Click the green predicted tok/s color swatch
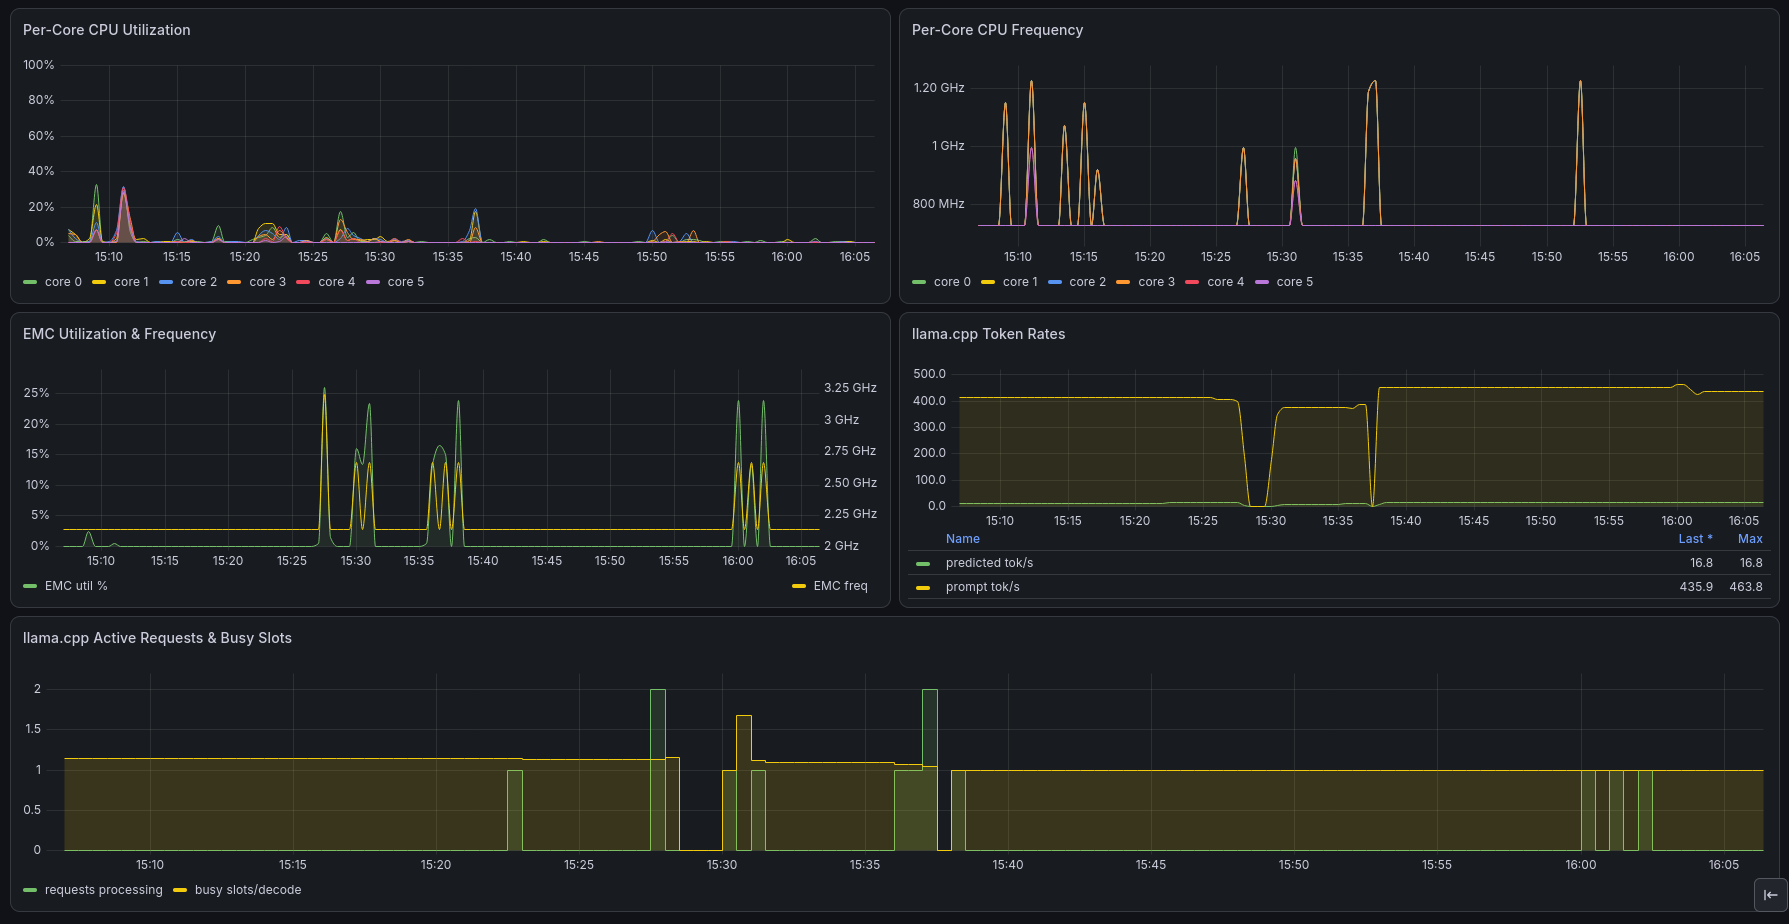The height and width of the screenshot is (924, 1789). point(923,564)
